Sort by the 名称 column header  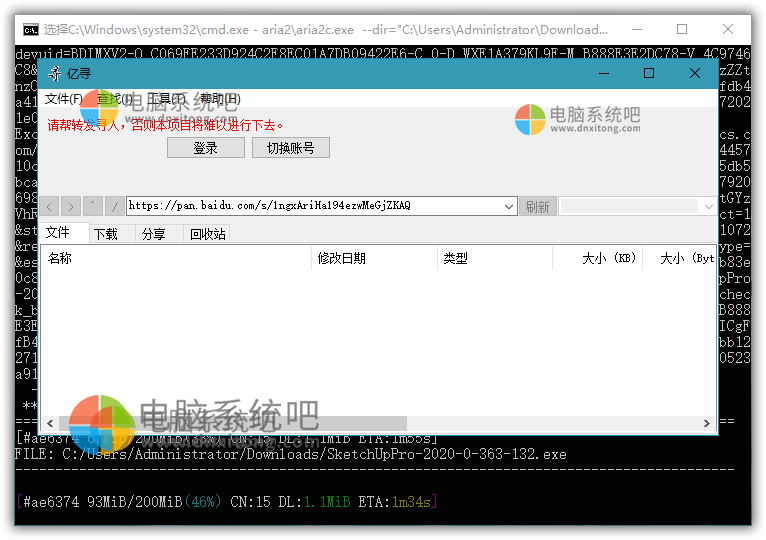pos(176,258)
